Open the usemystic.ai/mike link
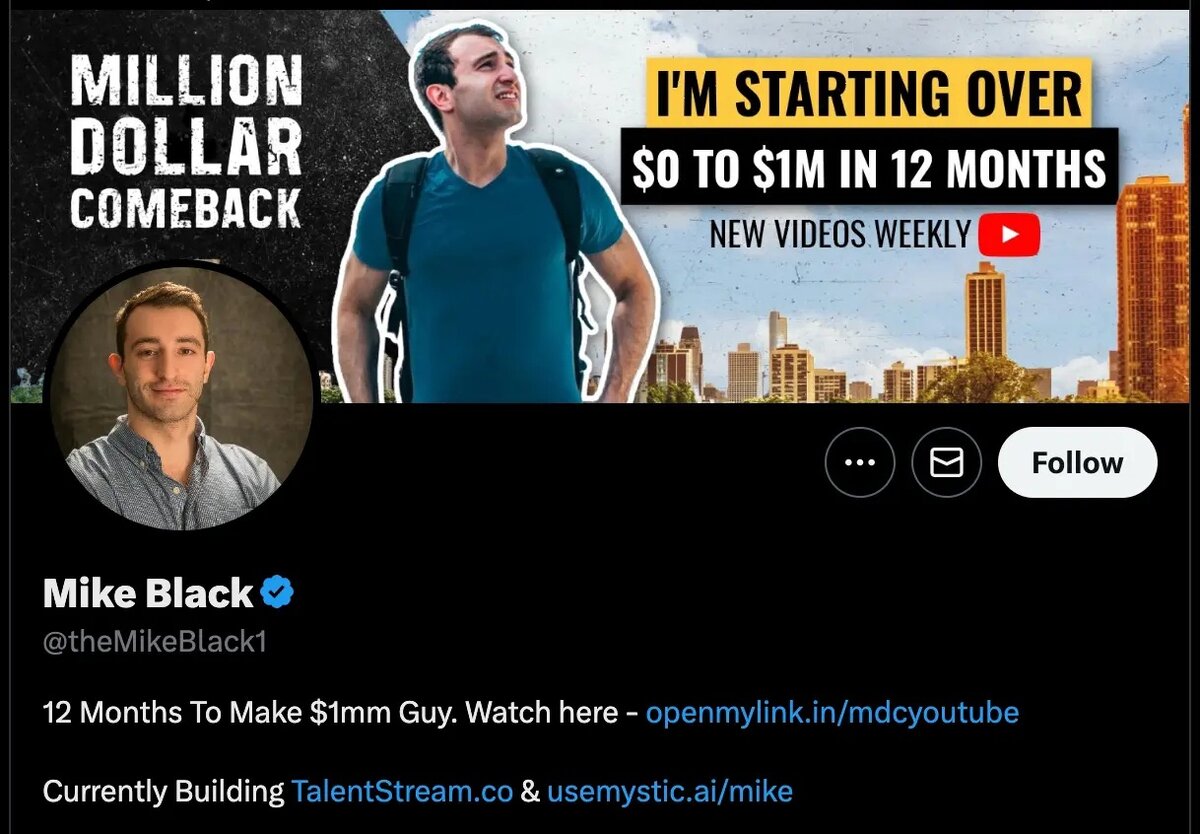This screenshot has width=1200, height=834. click(x=669, y=792)
